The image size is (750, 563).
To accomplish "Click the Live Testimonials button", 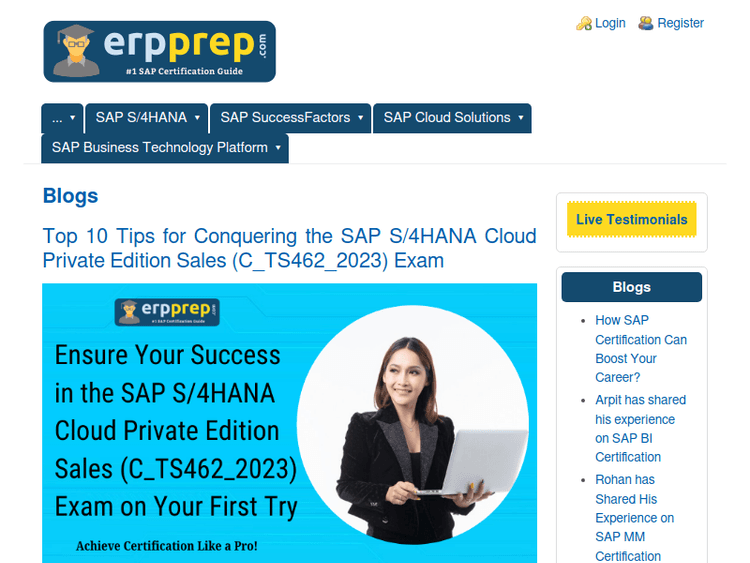I will (x=631, y=220).
